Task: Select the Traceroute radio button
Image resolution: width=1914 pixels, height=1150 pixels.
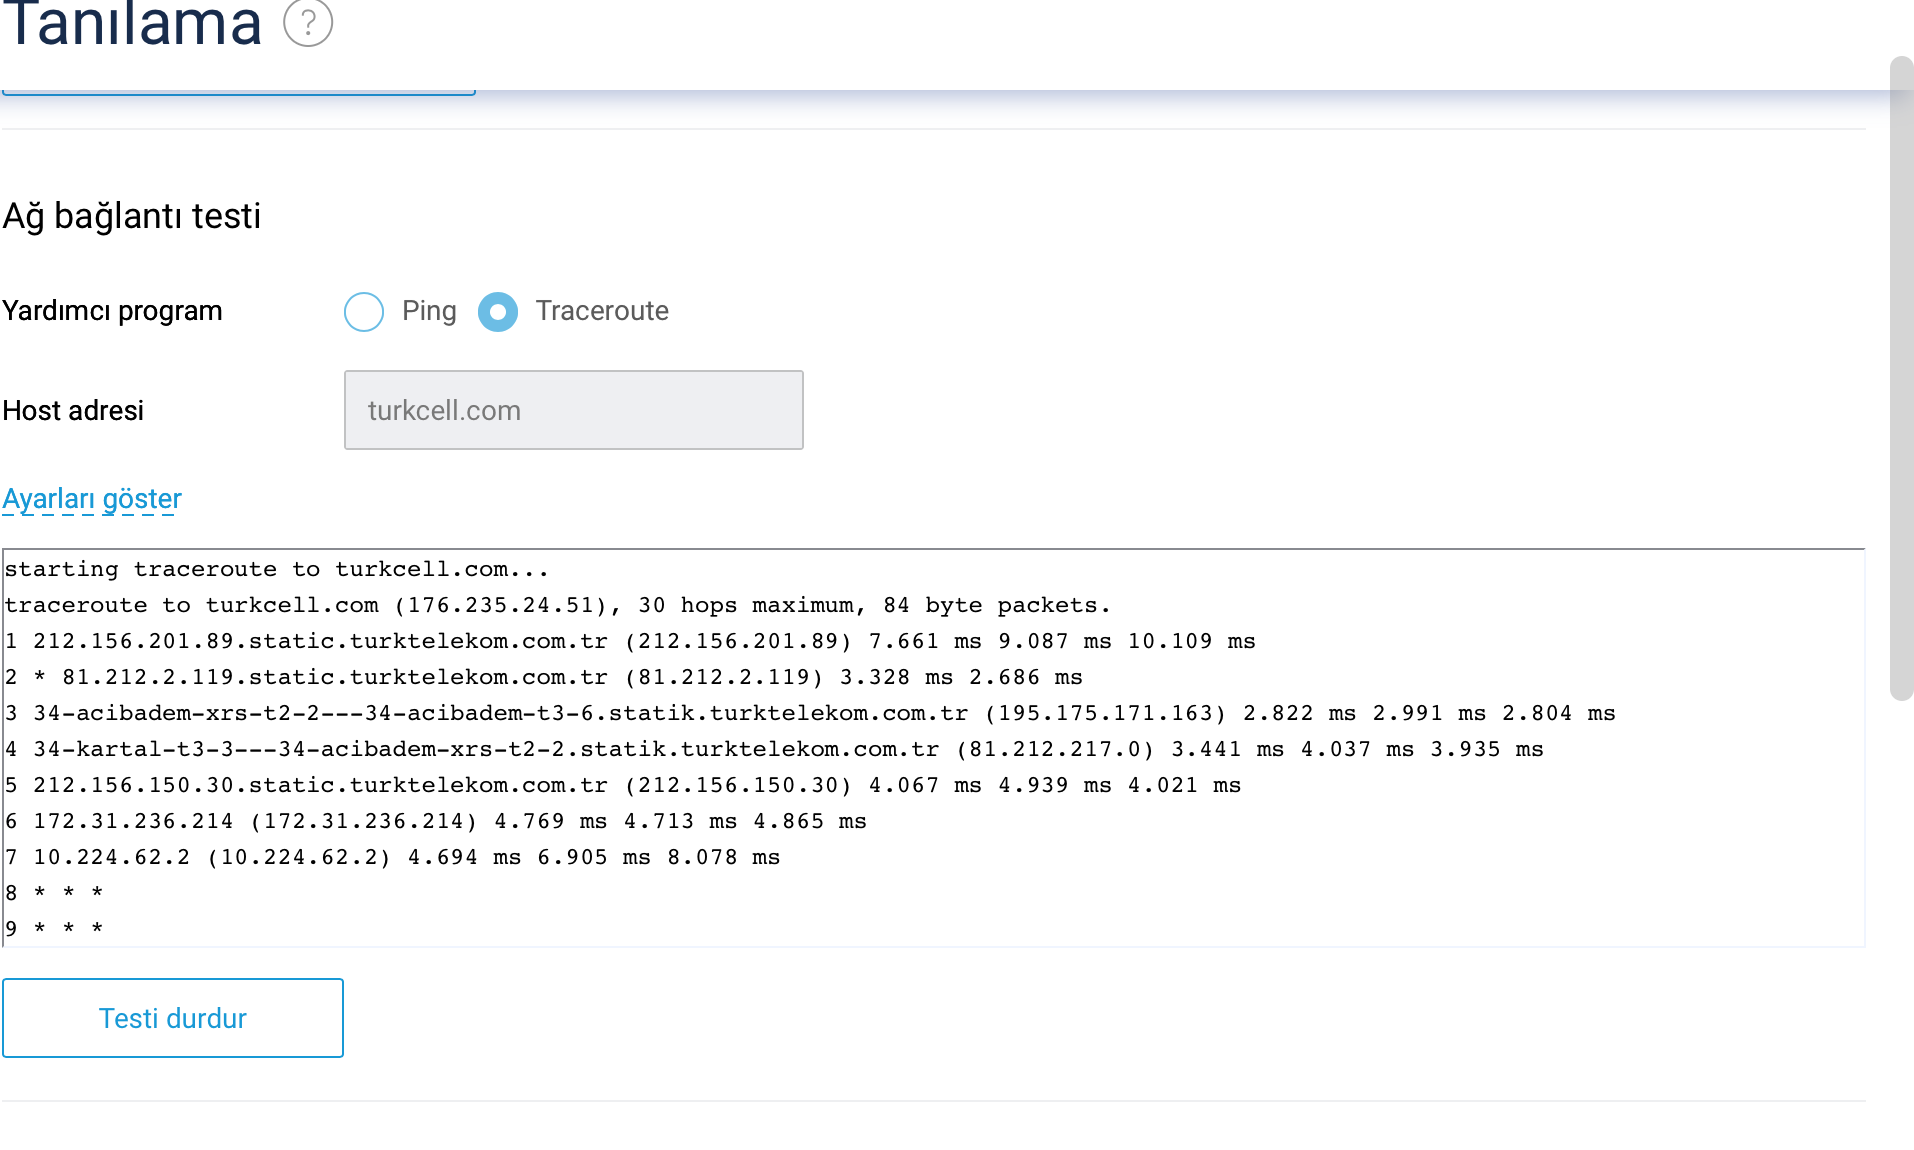Action: tap(498, 312)
